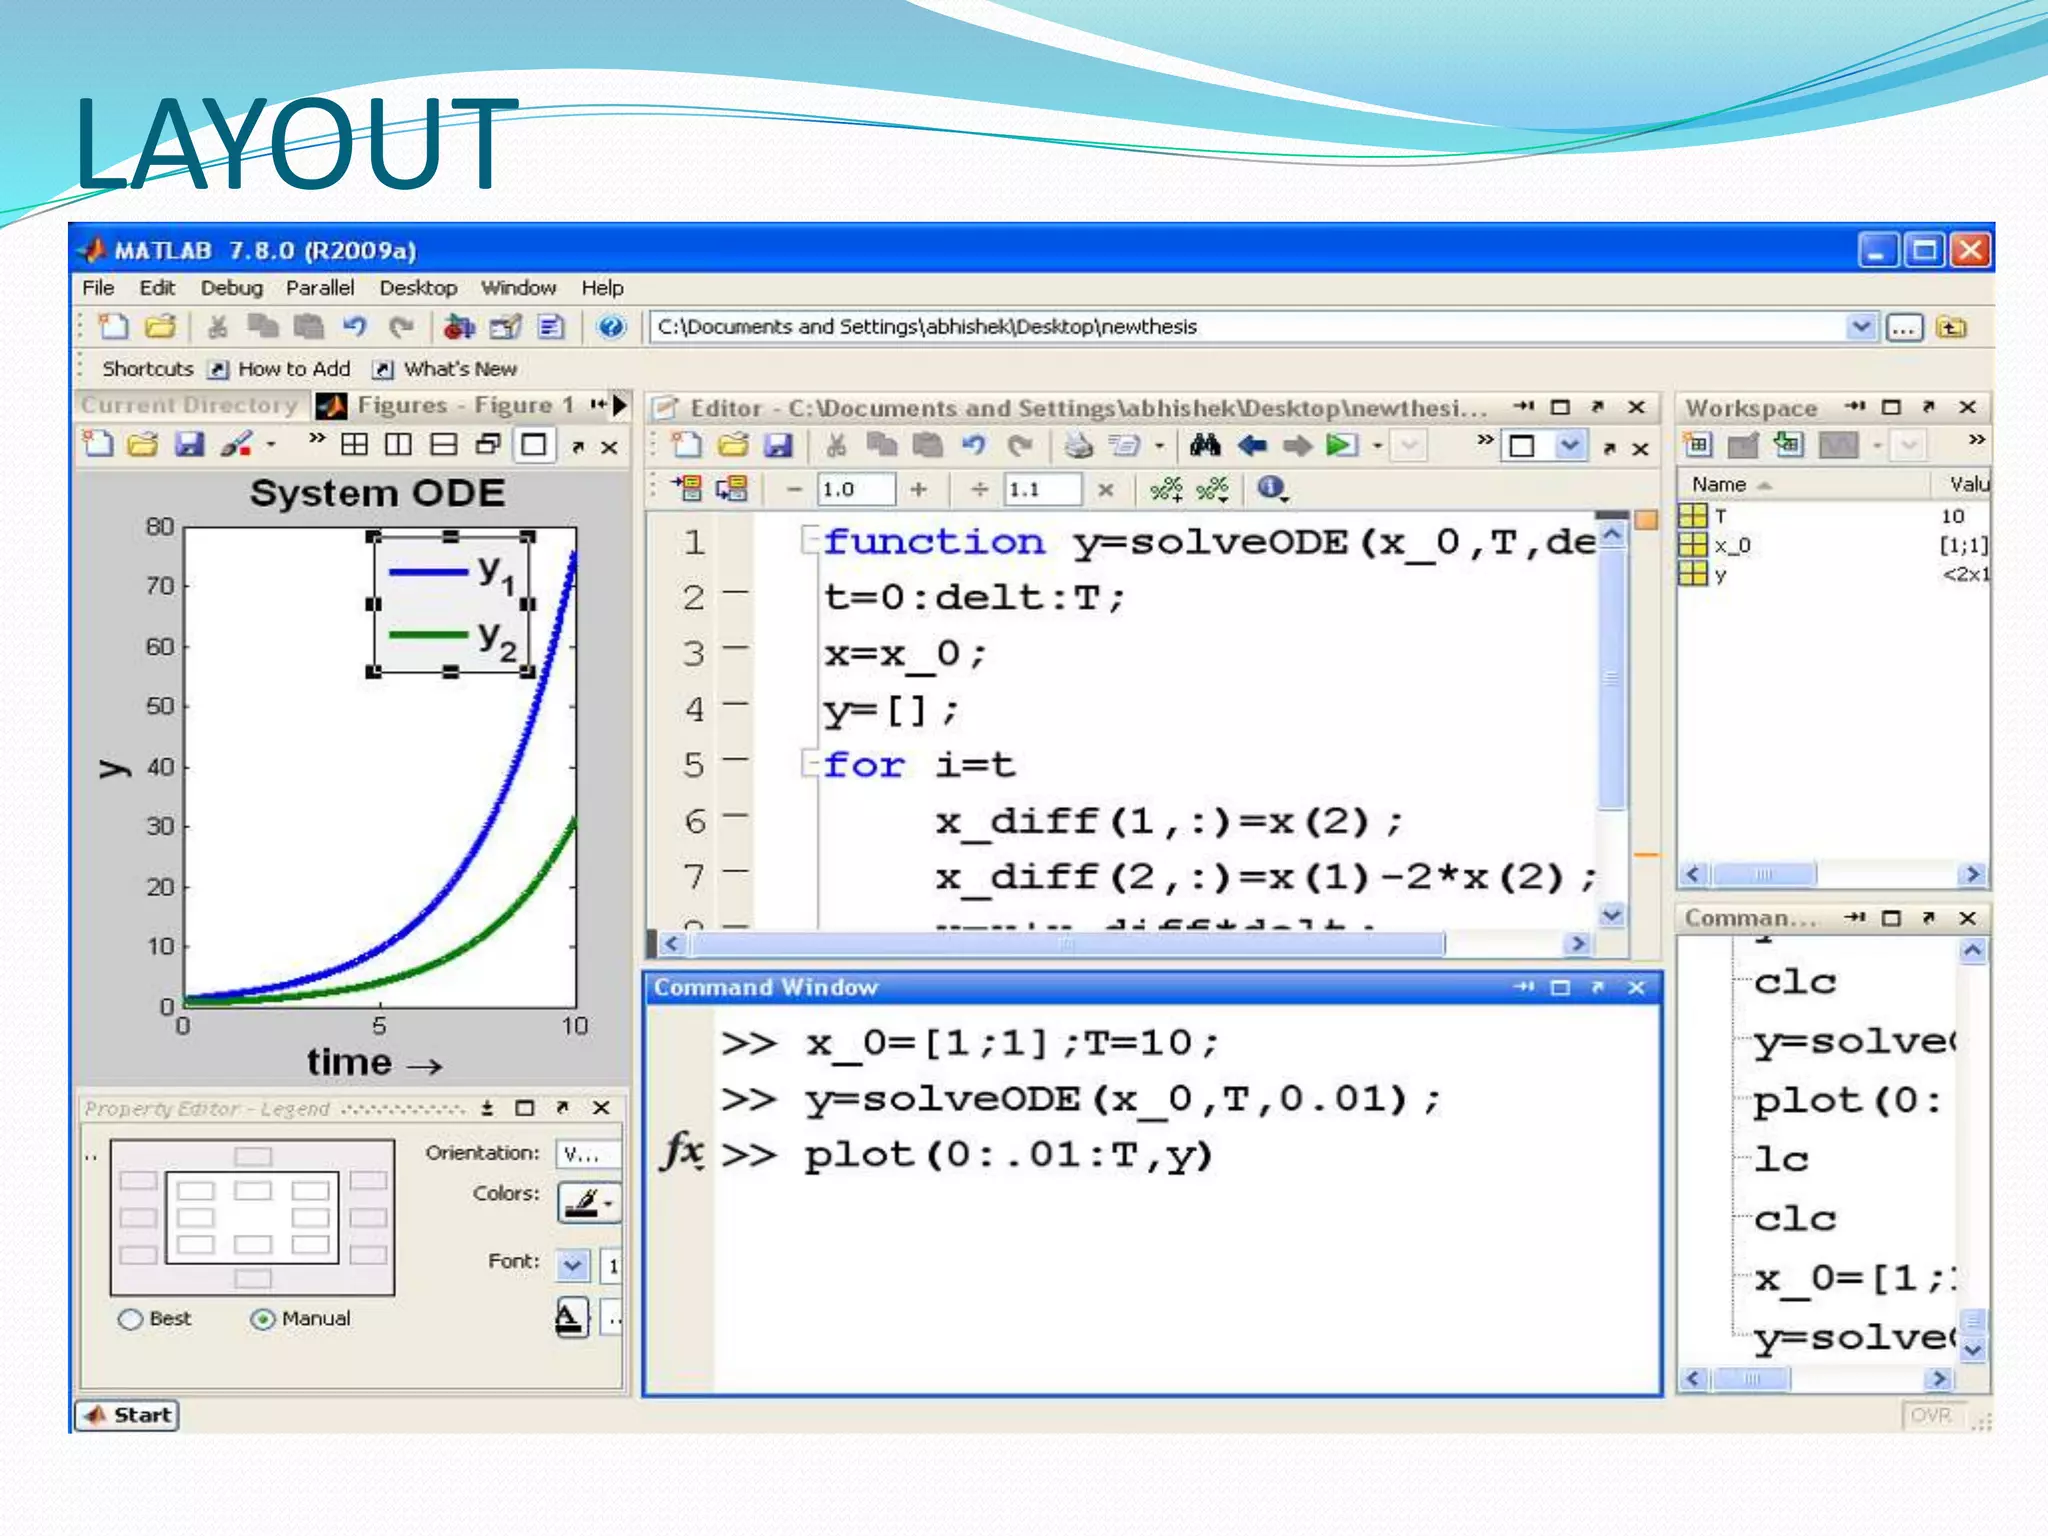This screenshot has width=2048, height=1536.
Task: Select the Manual legend location radio button
Action: click(262, 1319)
